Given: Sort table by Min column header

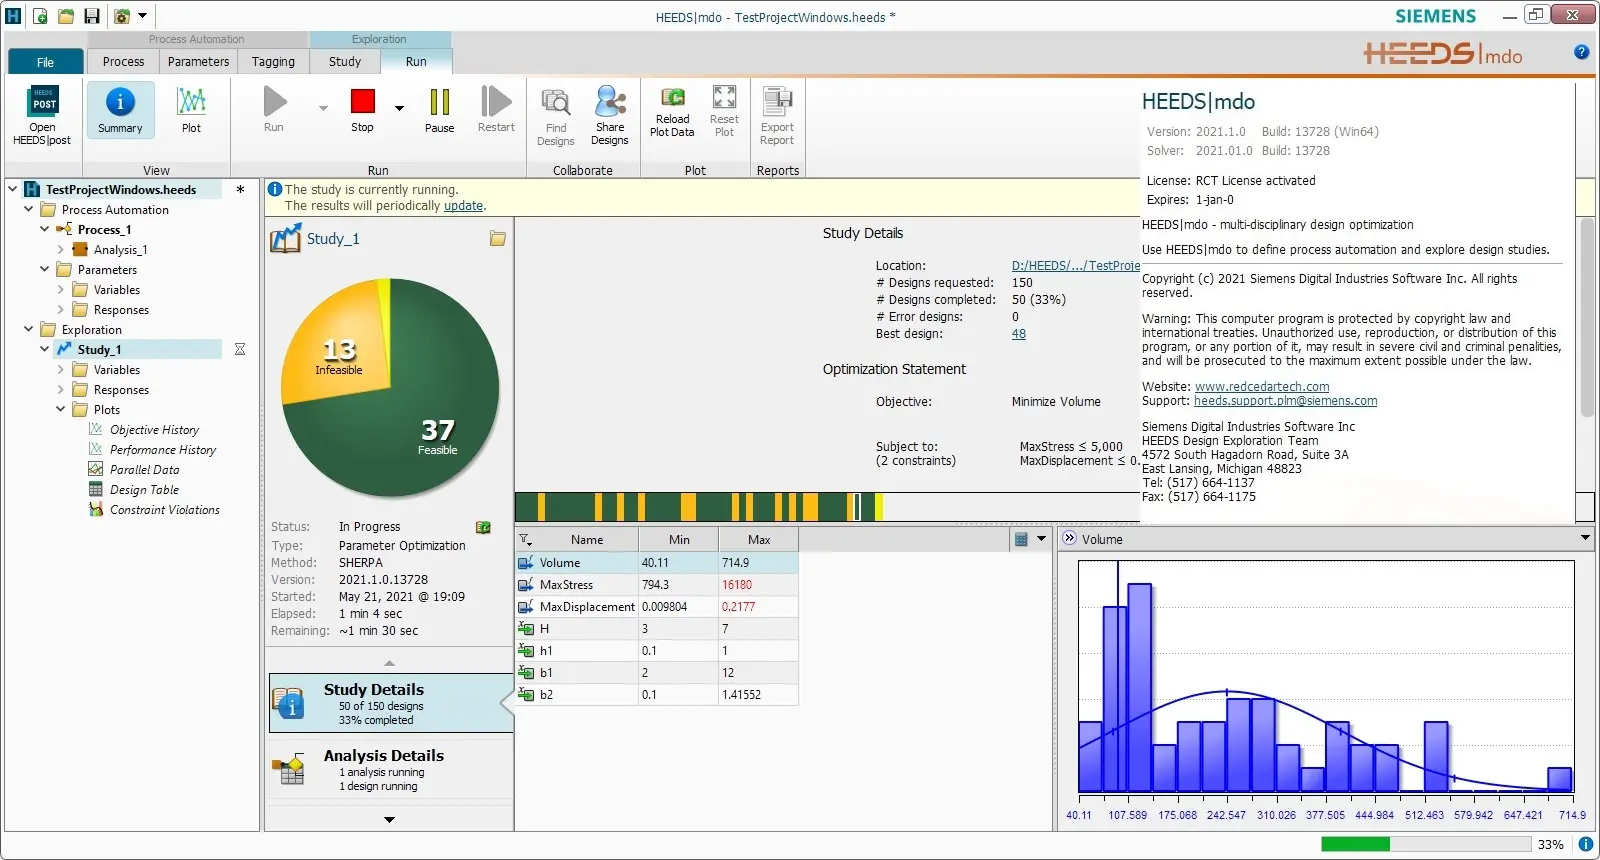Looking at the screenshot, I should 679,540.
